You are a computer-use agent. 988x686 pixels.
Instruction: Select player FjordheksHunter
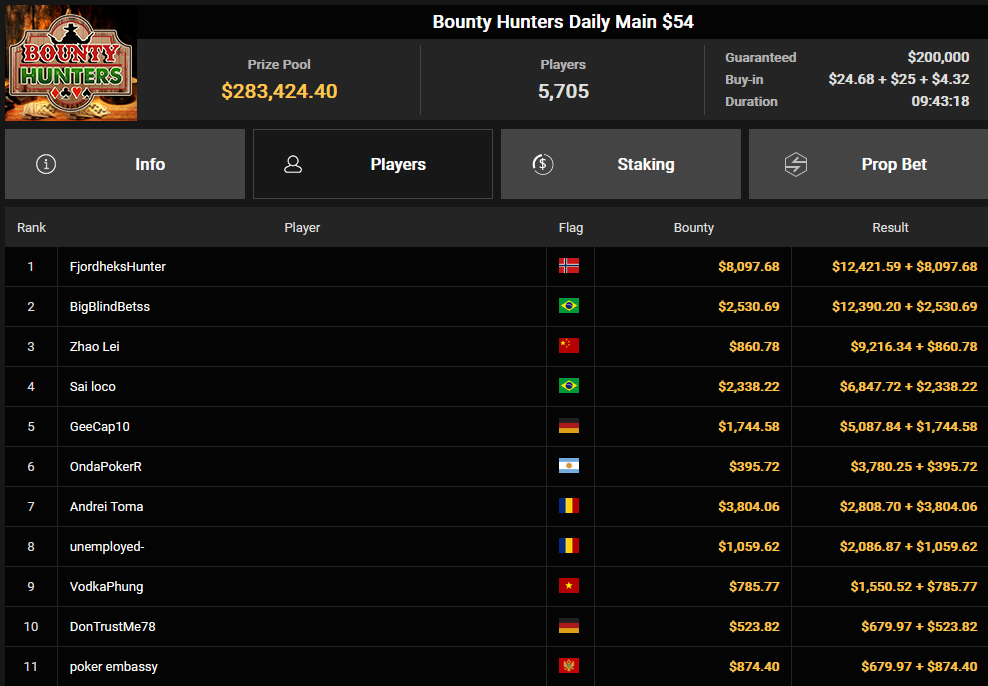[x=118, y=266]
